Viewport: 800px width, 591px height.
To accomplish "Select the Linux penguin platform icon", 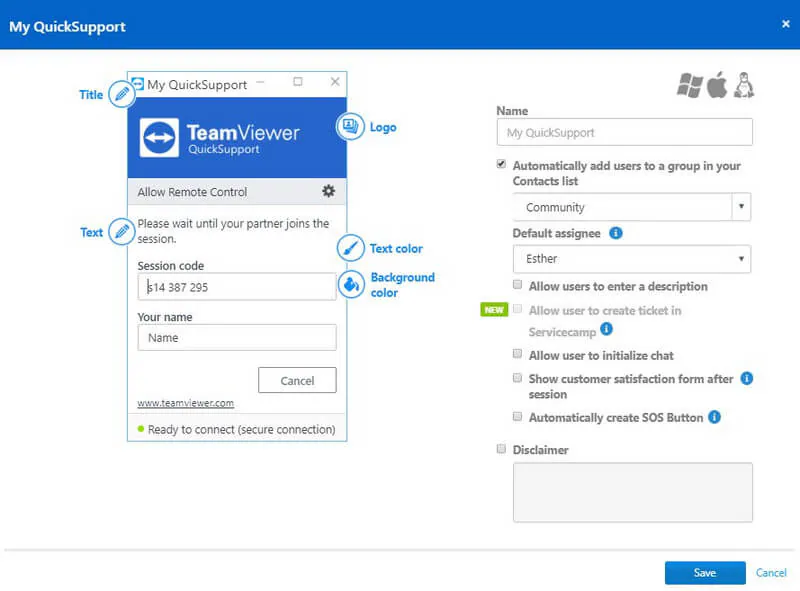I will (744, 85).
